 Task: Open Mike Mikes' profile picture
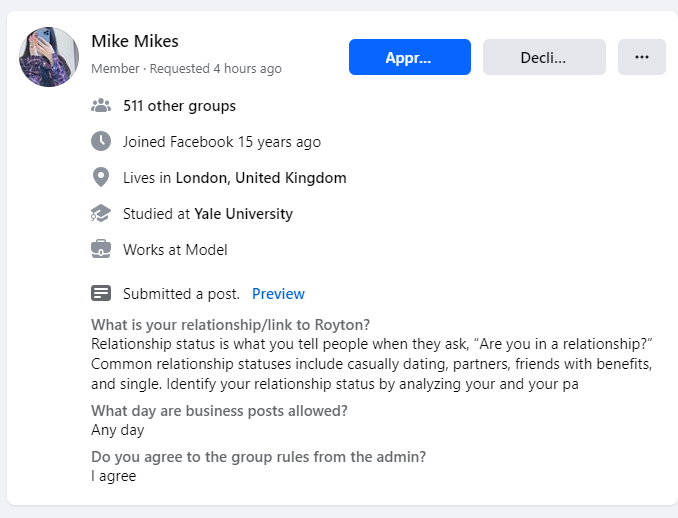49,57
